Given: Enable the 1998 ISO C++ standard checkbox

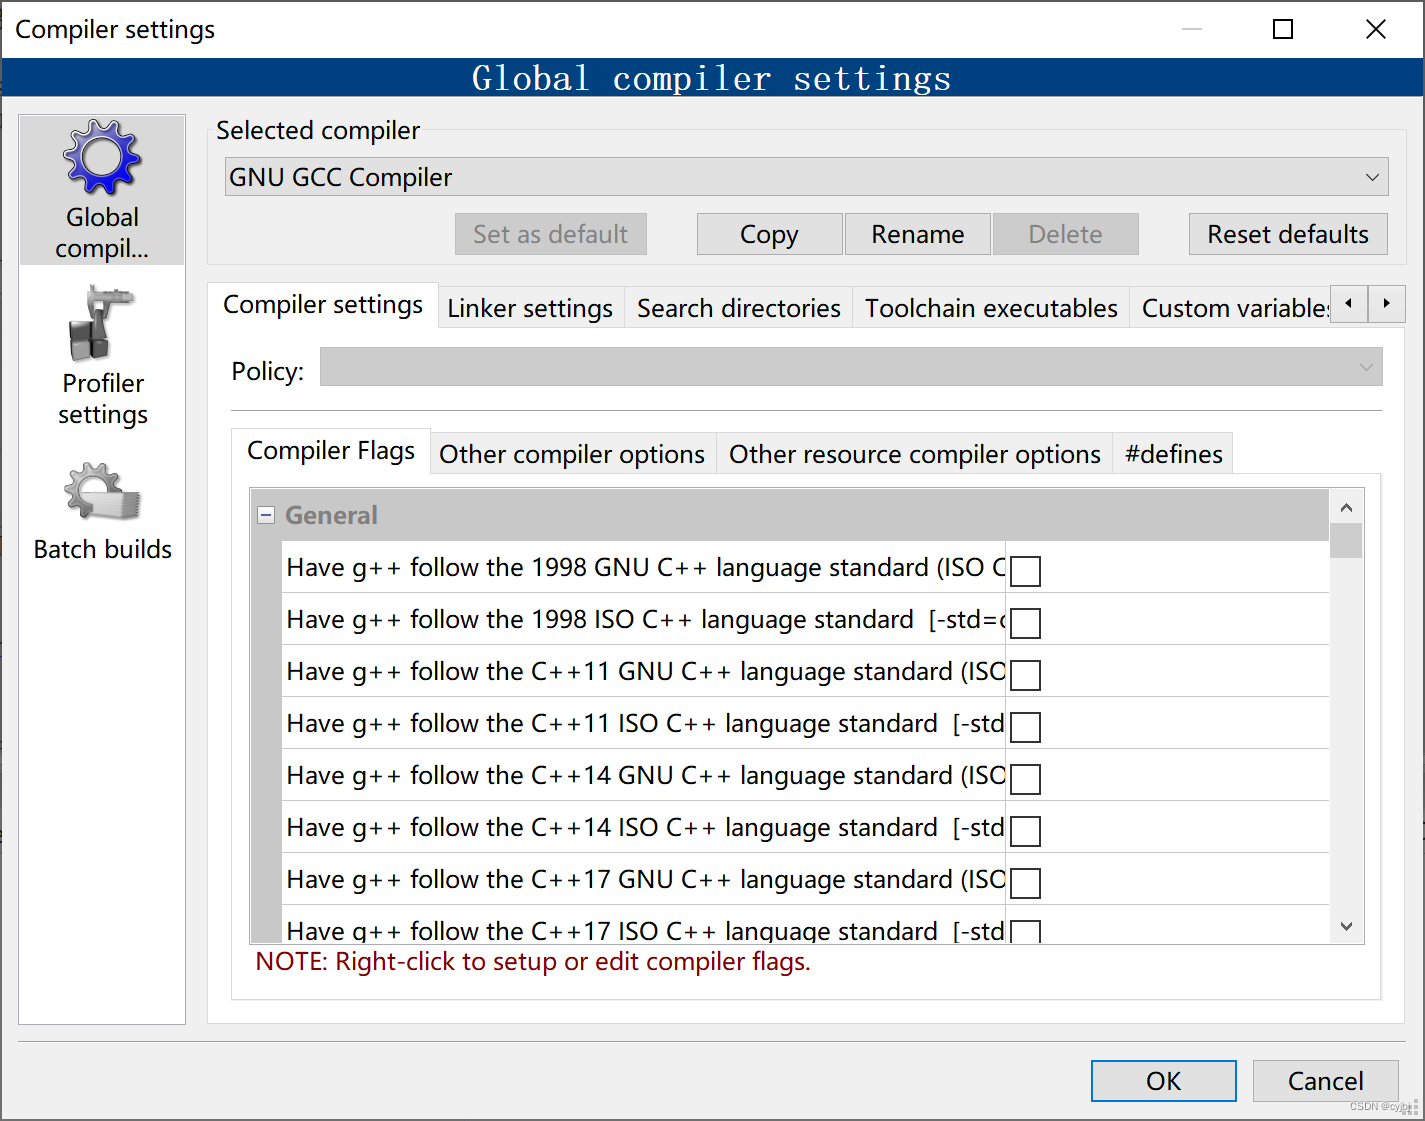Looking at the screenshot, I should [1025, 623].
